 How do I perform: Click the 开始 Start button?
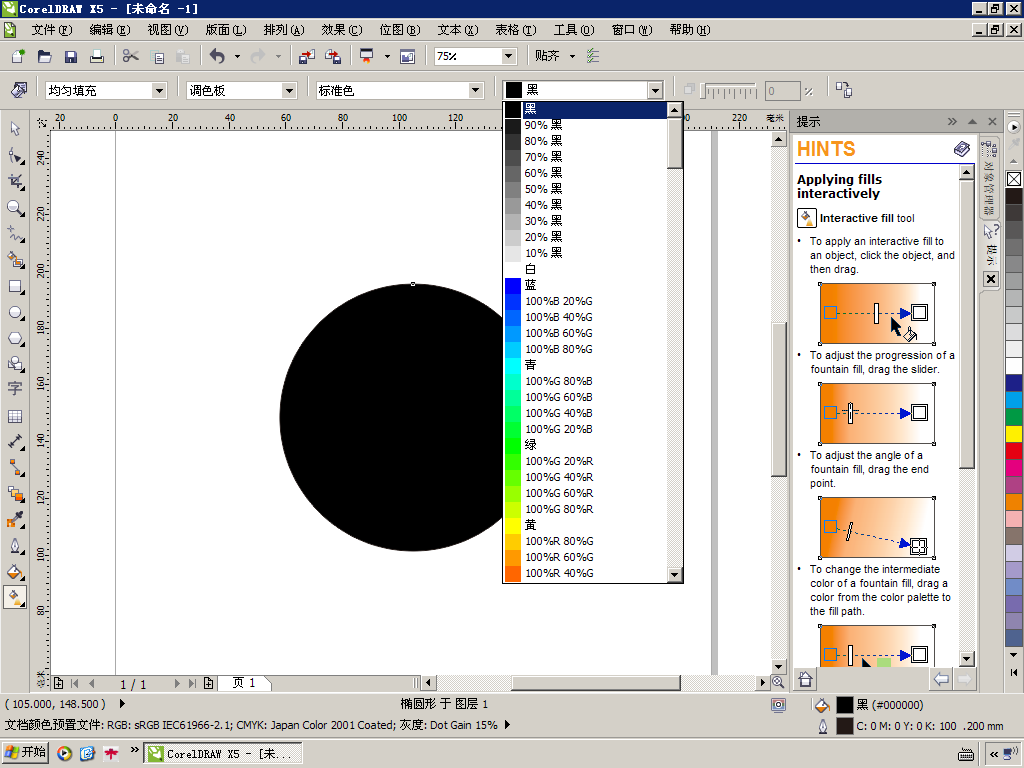(25, 753)
